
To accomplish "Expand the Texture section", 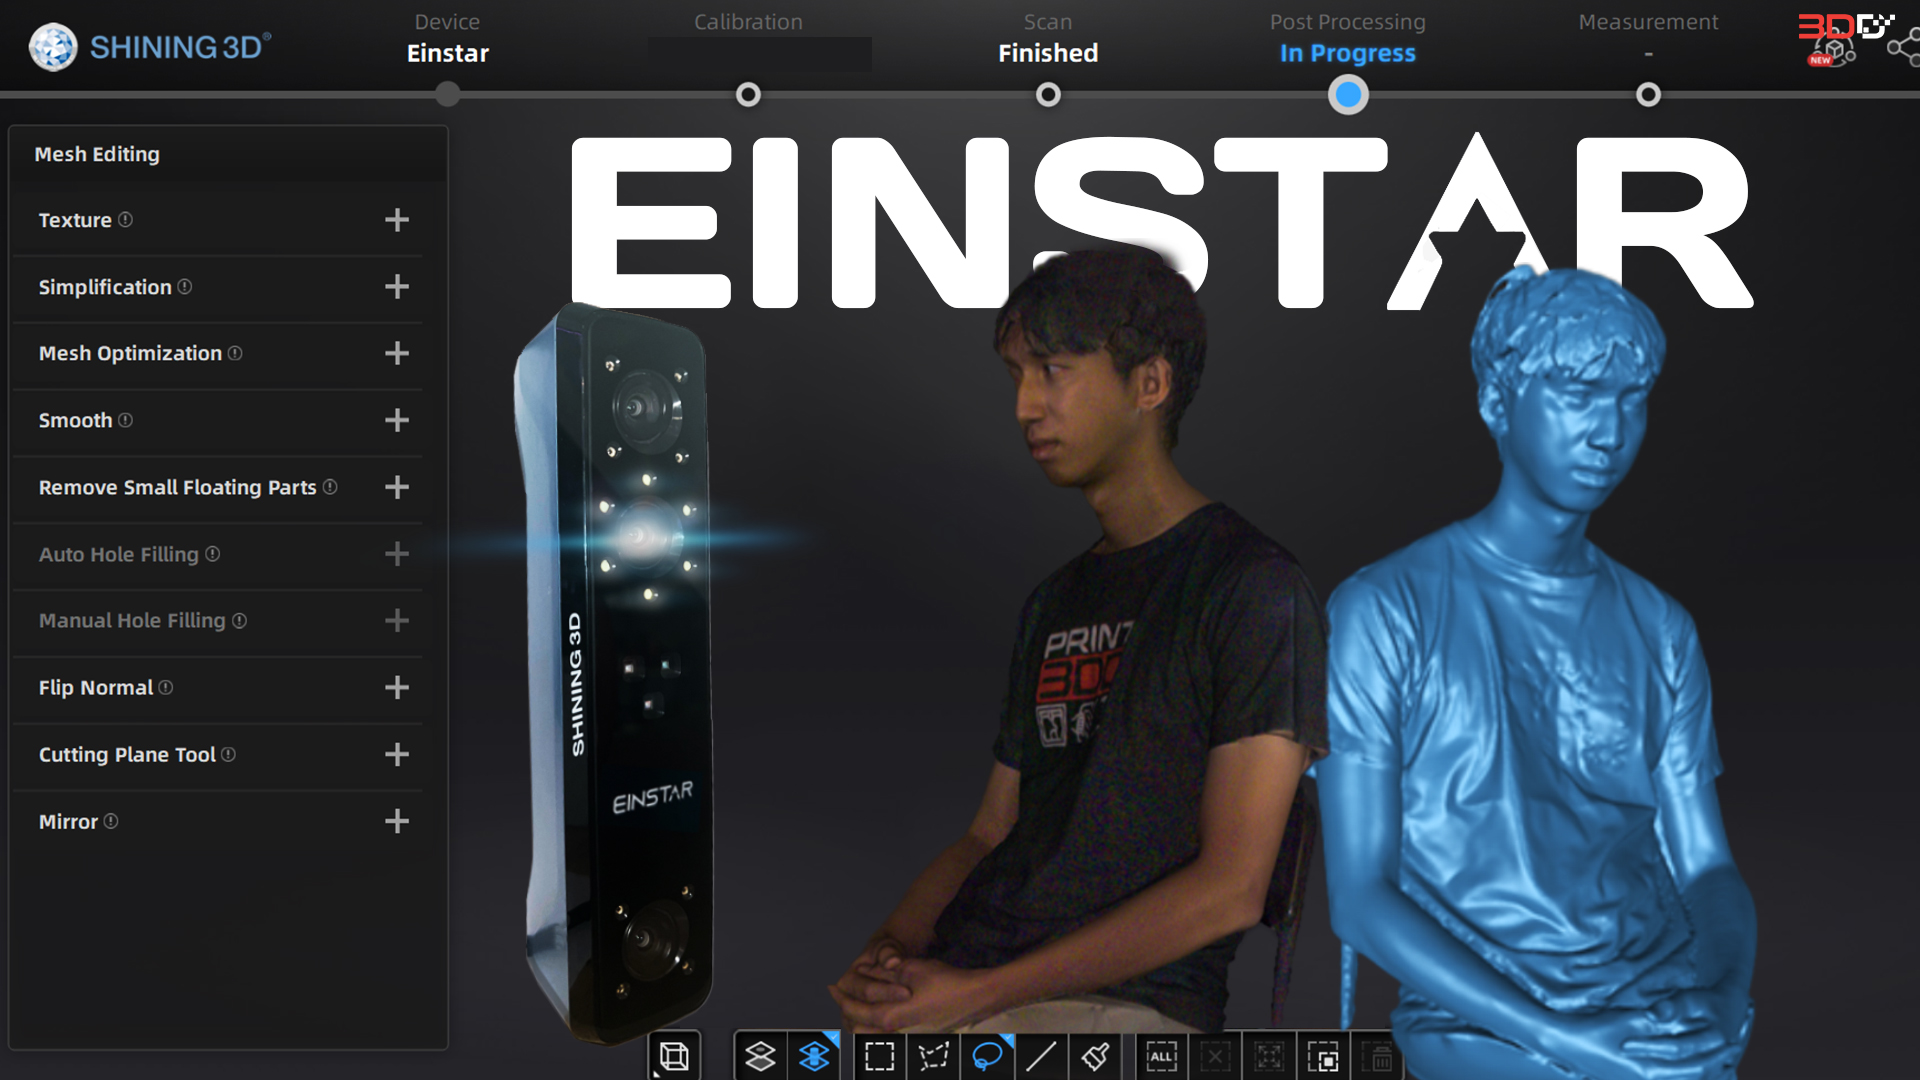I will coord(397,220).
